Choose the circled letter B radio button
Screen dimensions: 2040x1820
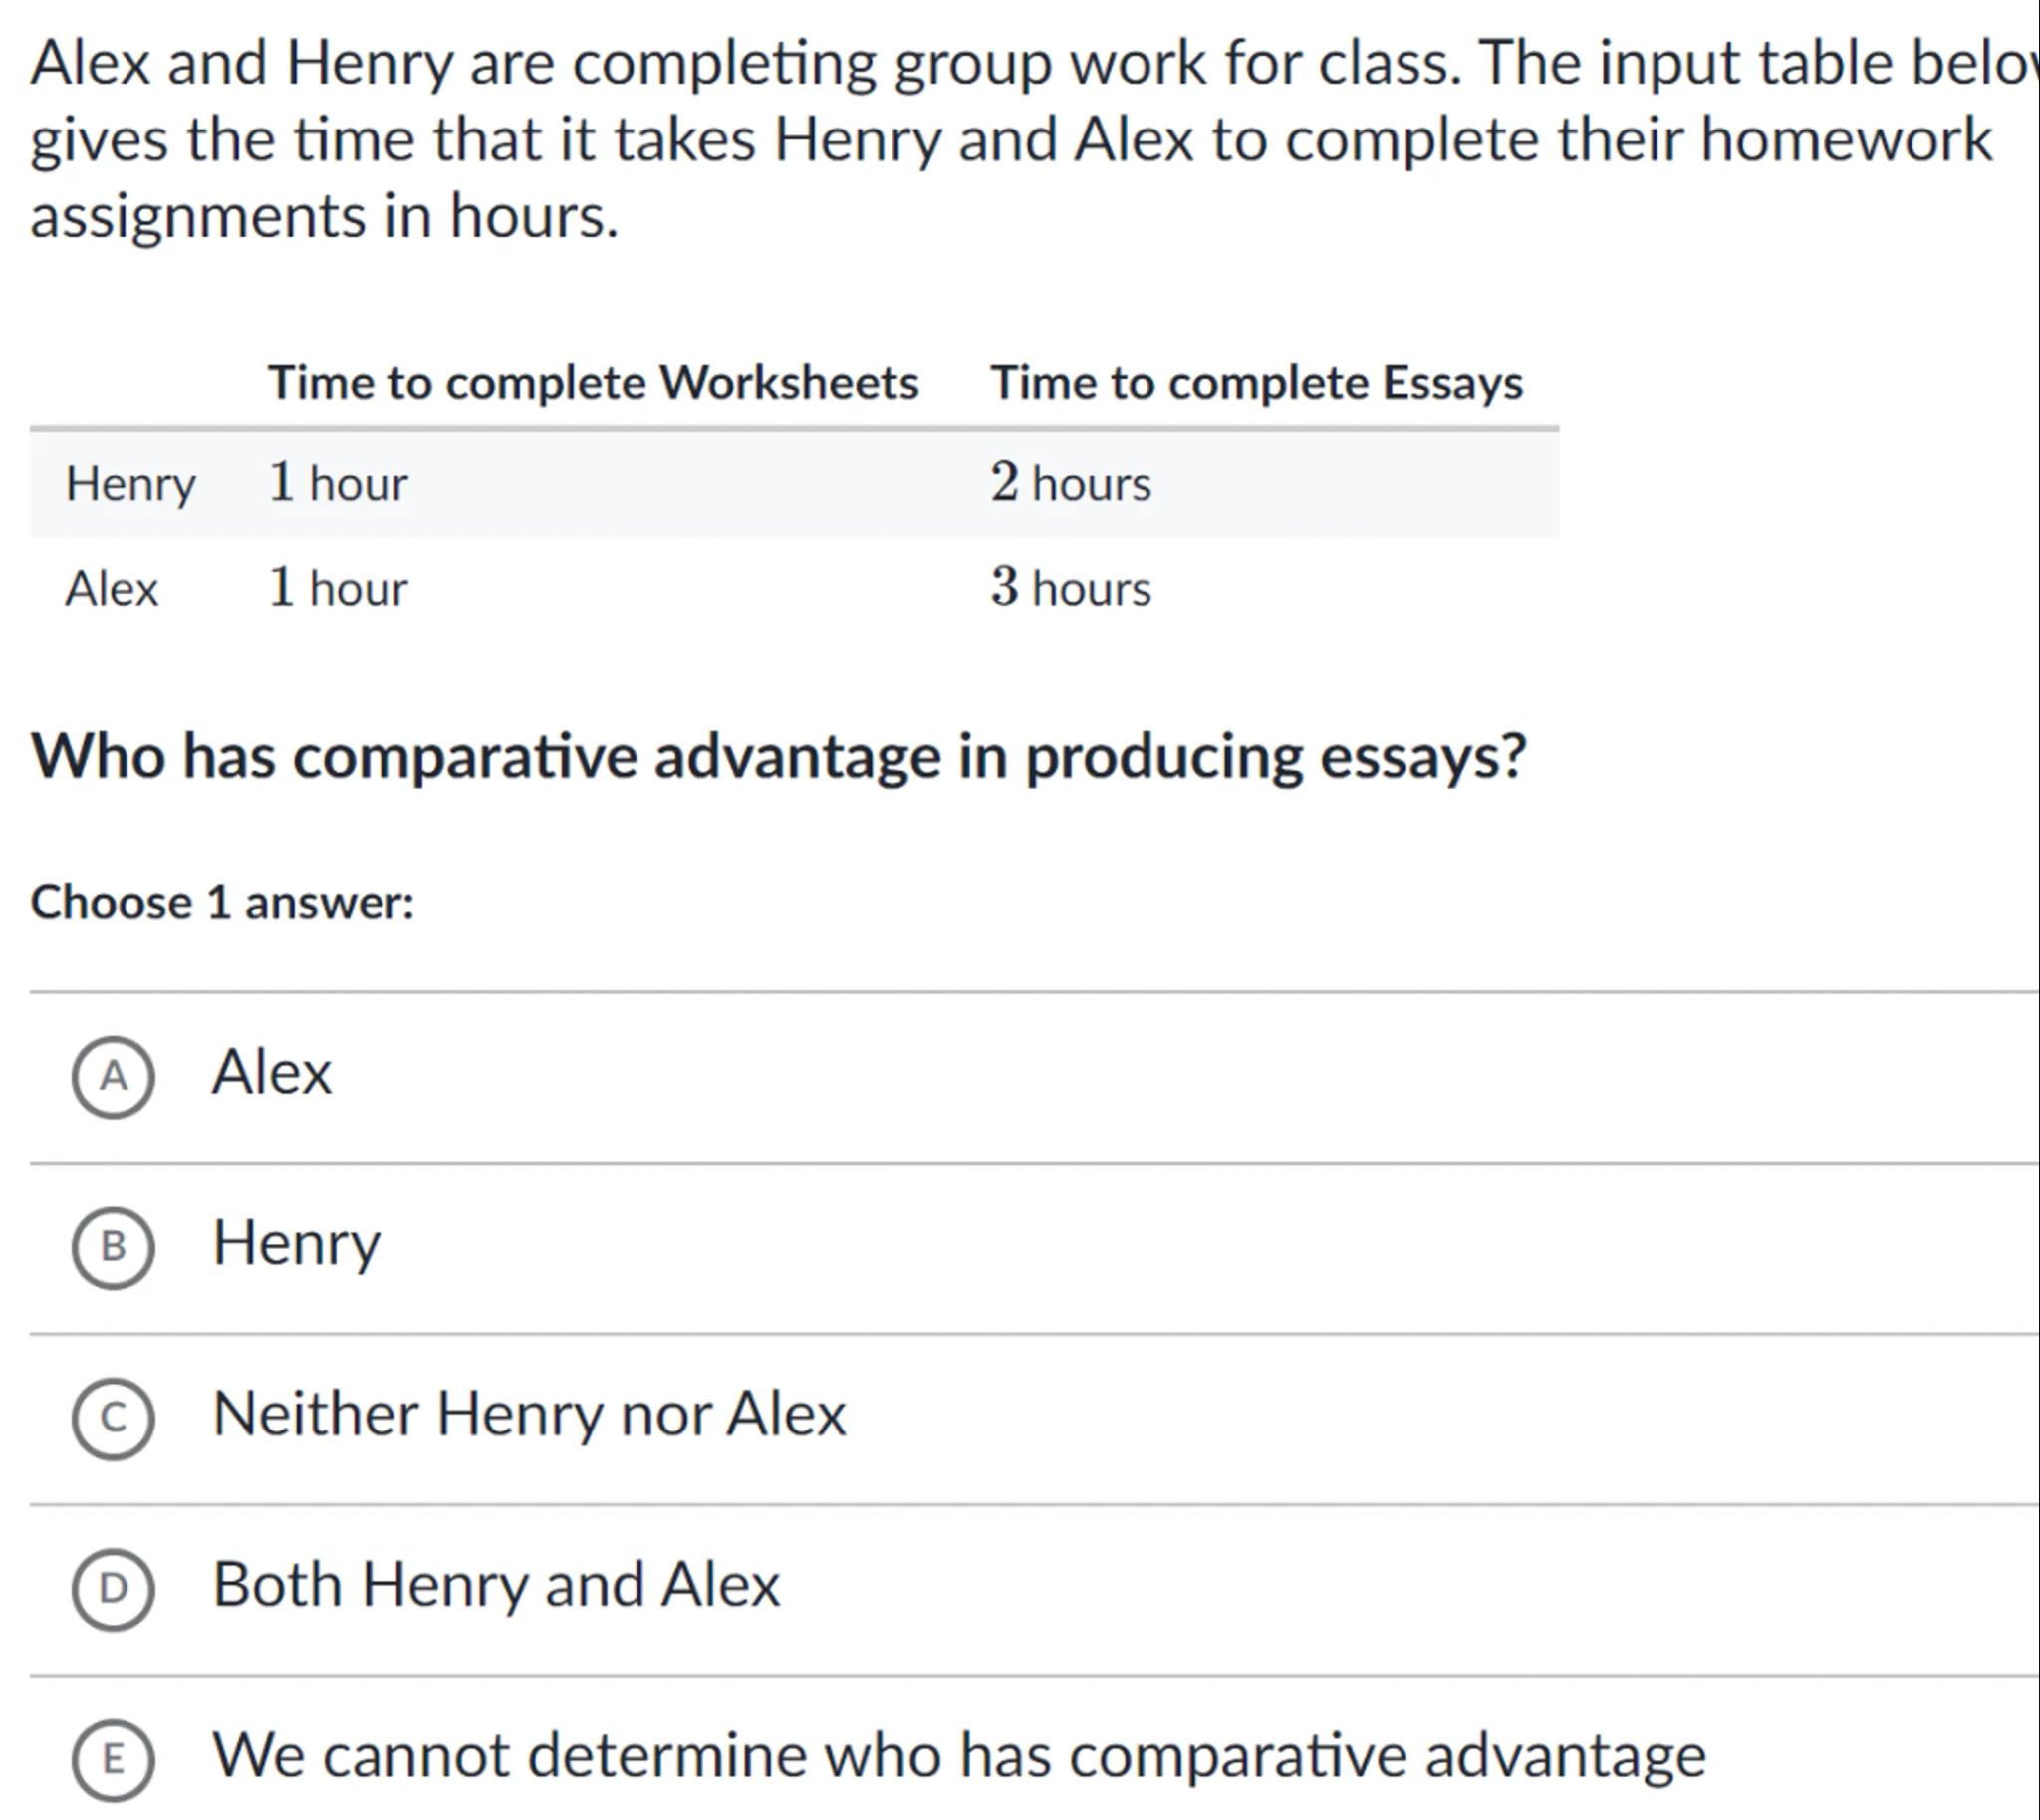113,1247
